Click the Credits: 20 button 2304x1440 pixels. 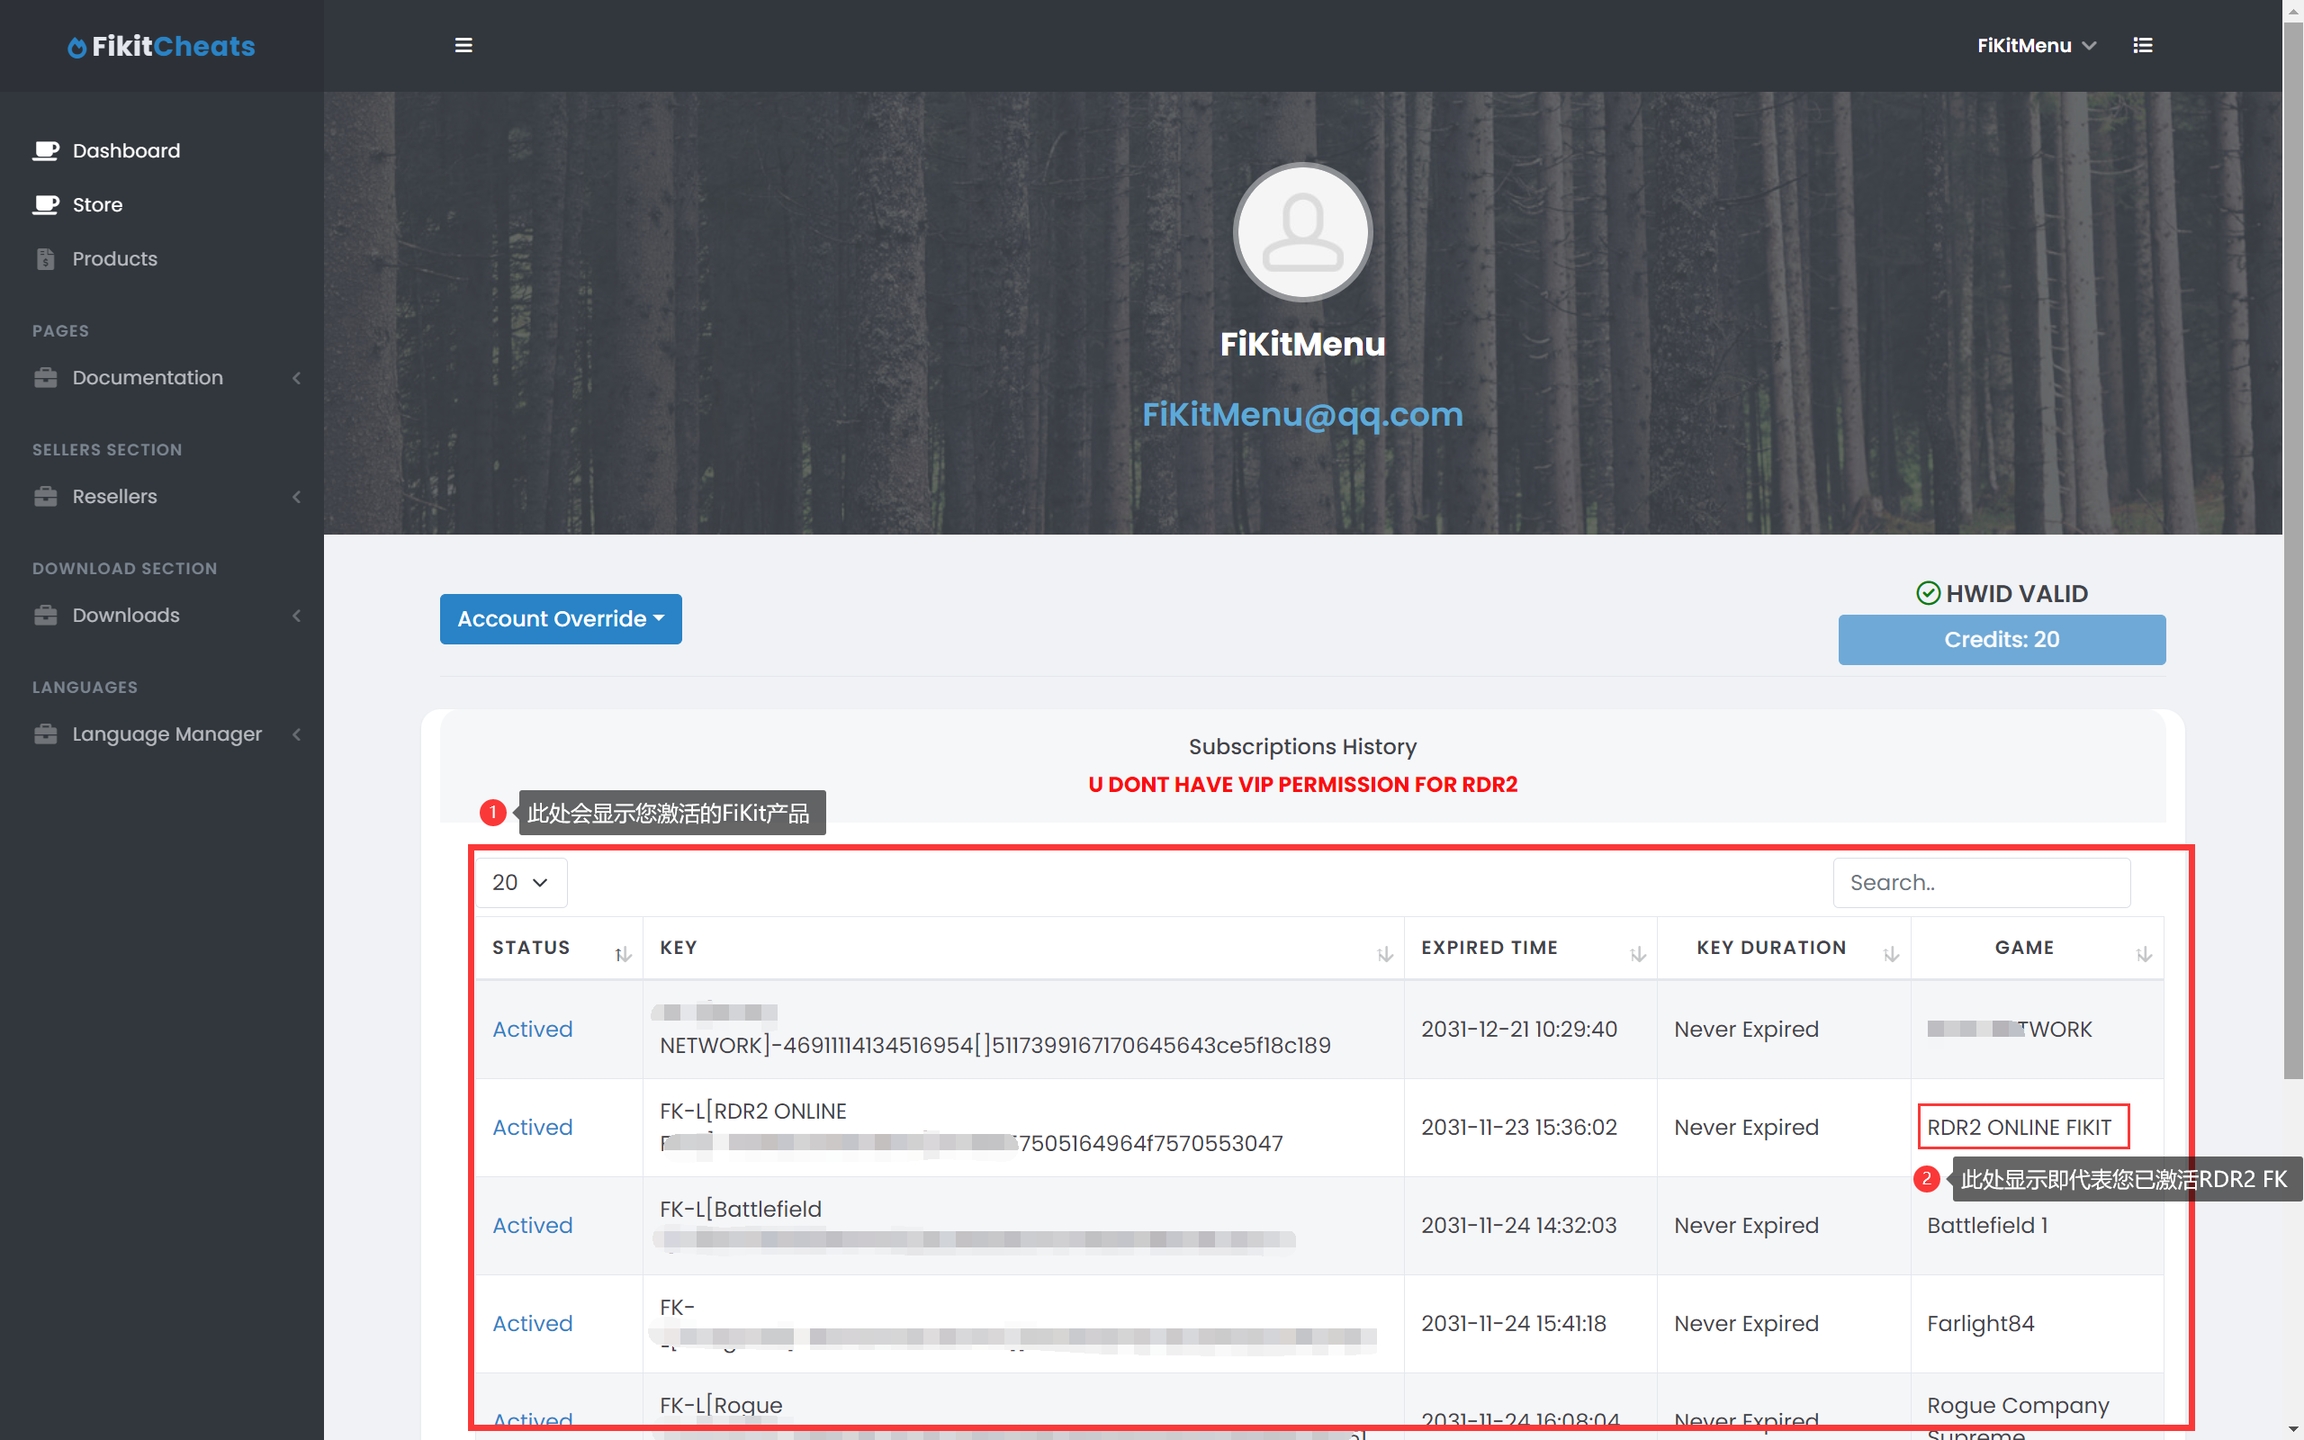click(x=2001, y=640)
